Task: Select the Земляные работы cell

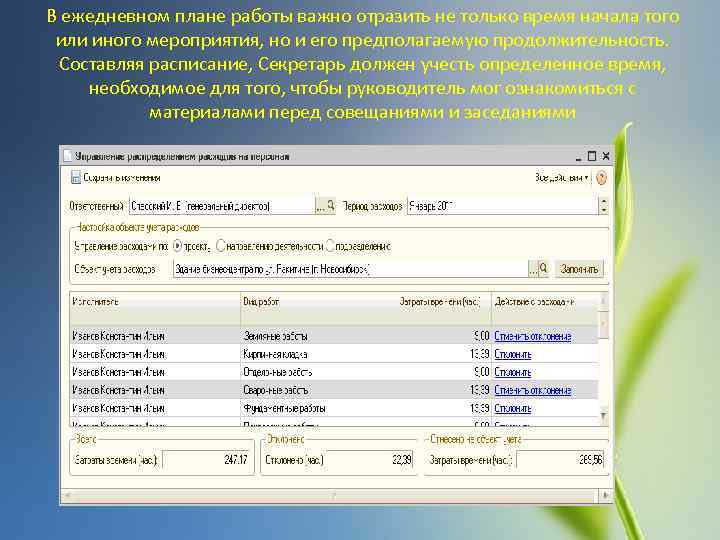Action: click(319, 336)
